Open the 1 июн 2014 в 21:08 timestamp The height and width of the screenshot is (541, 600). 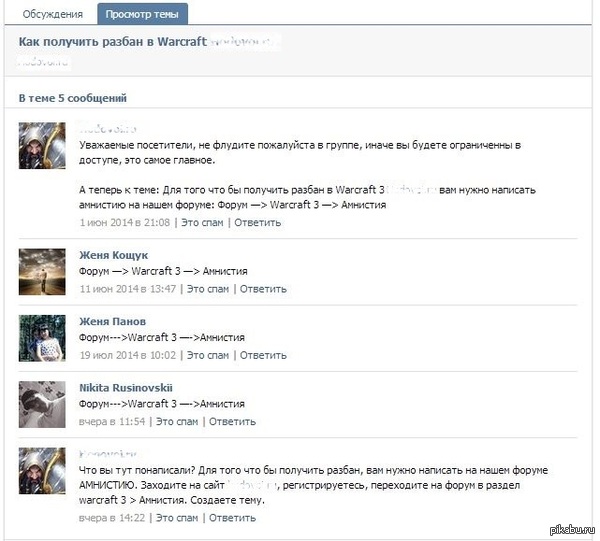point(125,222)
